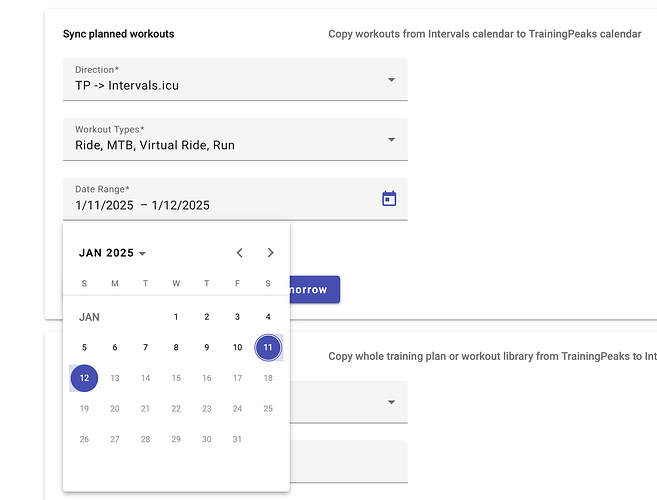Select January 8 in calendar

coord(176,347)
